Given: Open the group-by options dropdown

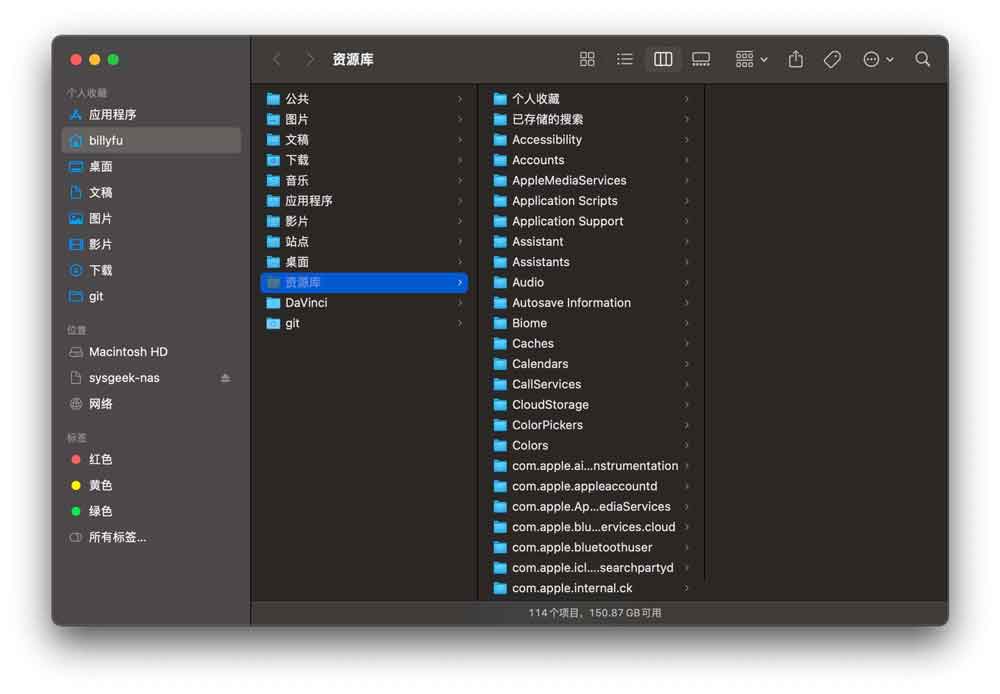Looking at the screenshot, I should pos(751,60).
